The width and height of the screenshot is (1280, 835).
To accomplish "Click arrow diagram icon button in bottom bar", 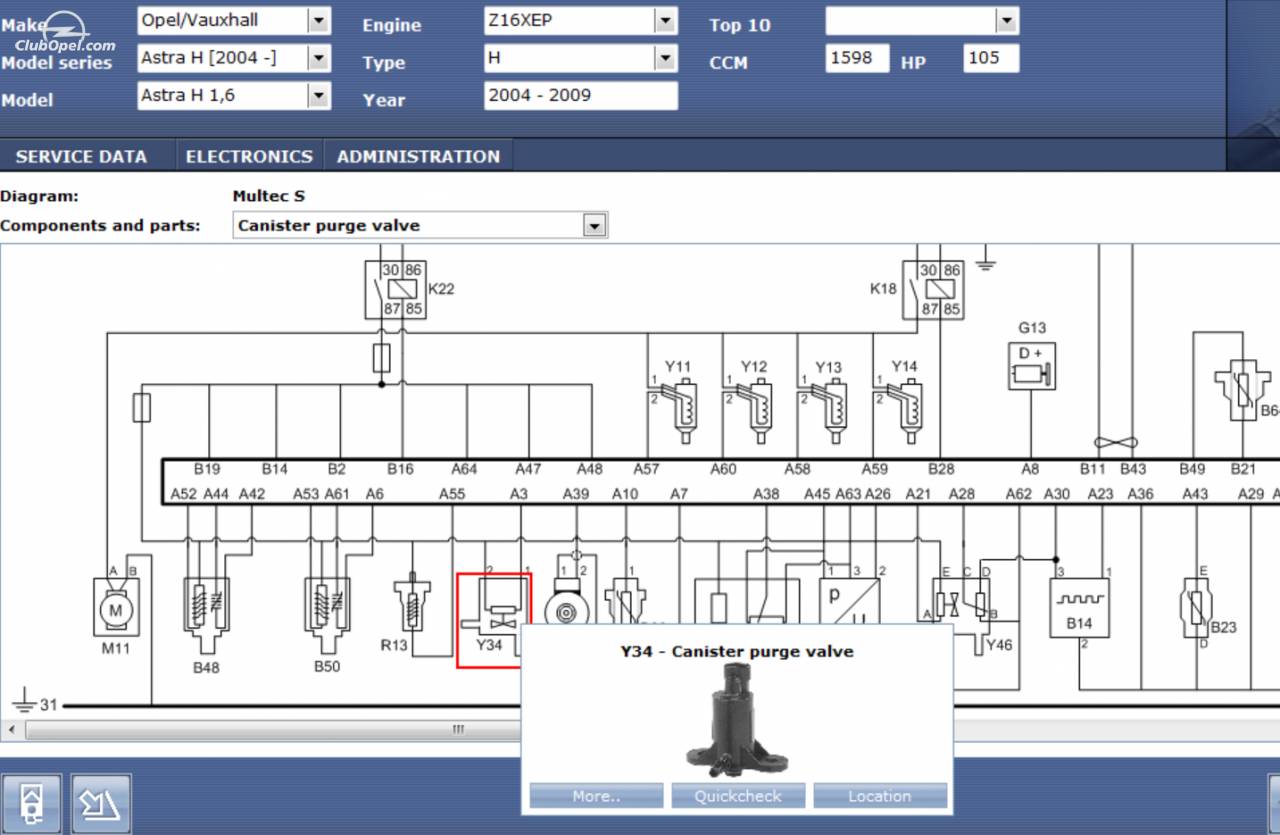I will point(101,804).
